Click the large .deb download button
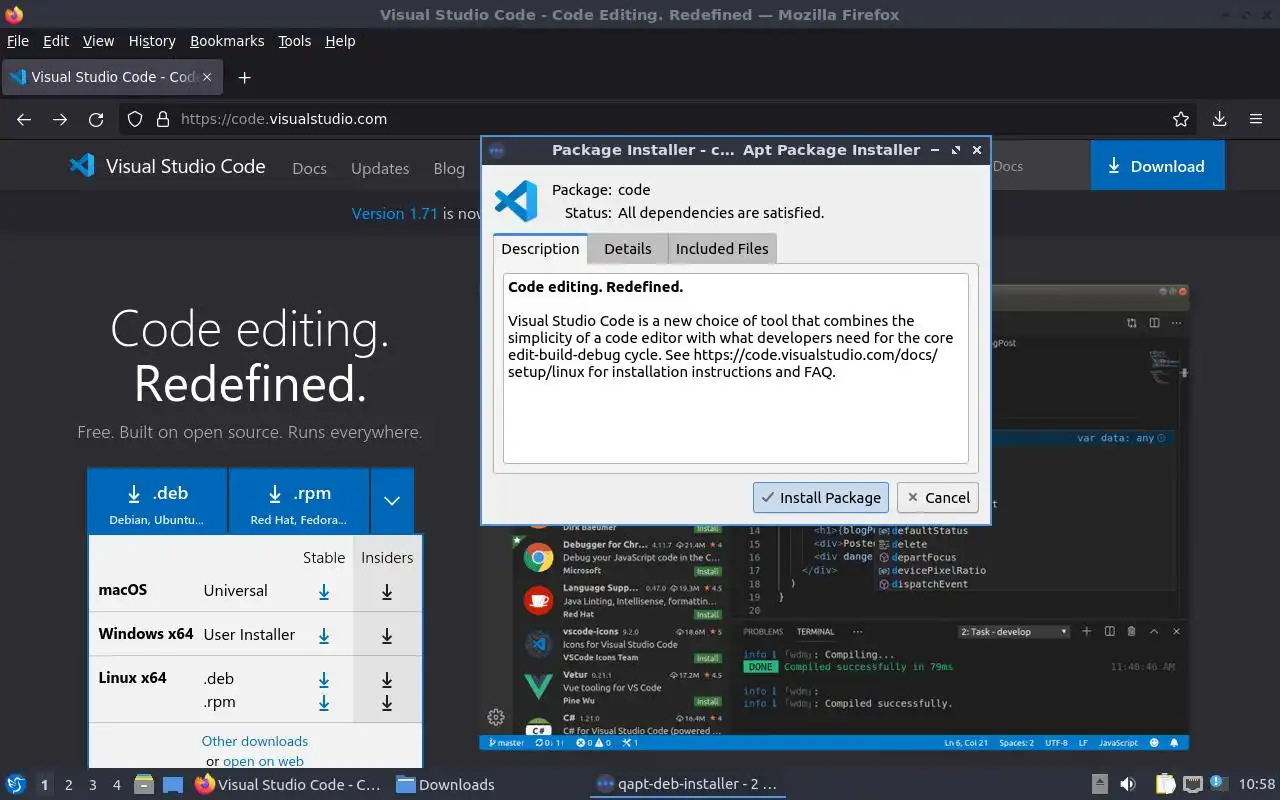This screenshot has width=1280, height=800. point(157,501)
